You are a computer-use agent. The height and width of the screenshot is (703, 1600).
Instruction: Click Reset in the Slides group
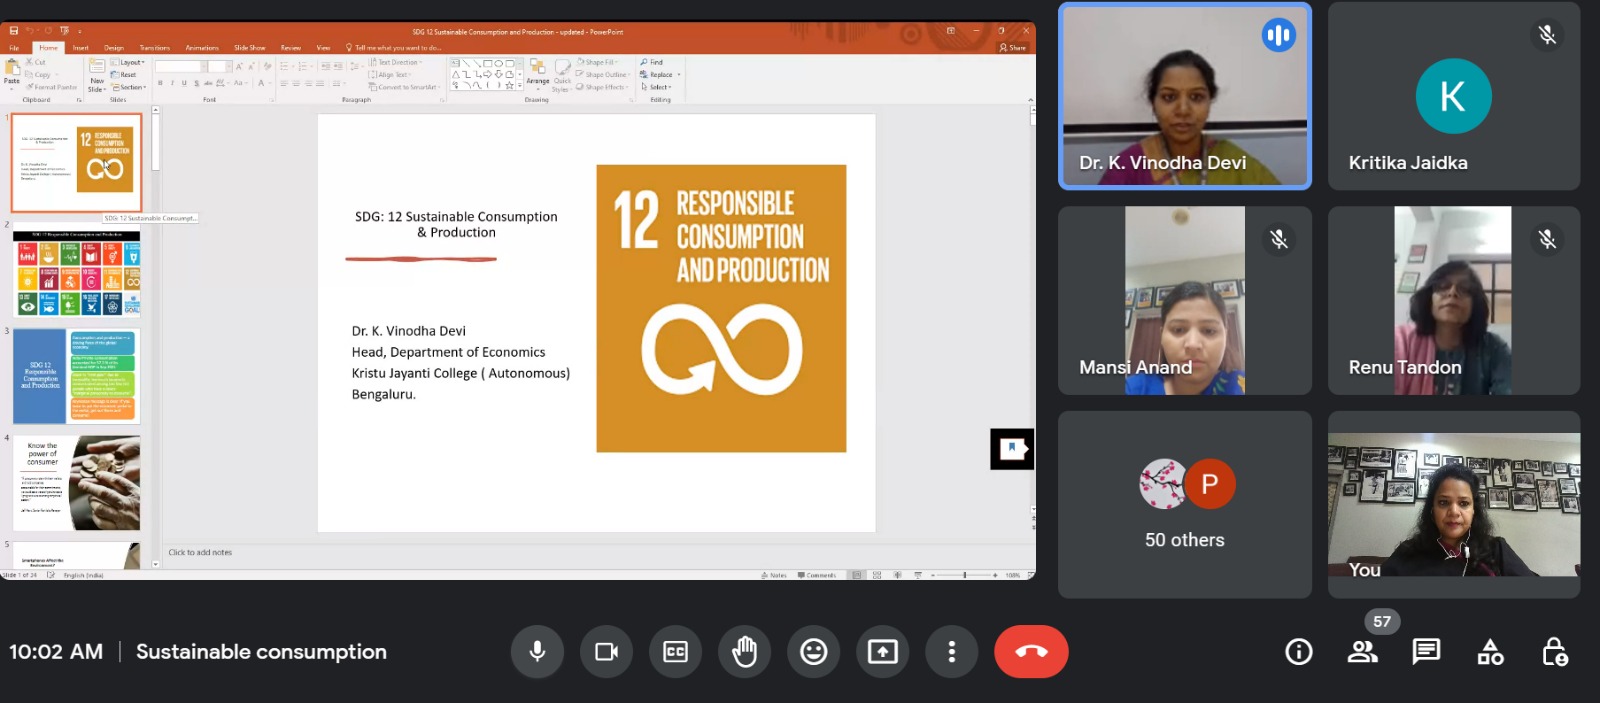pyautogui.click(x=124, y=75)
